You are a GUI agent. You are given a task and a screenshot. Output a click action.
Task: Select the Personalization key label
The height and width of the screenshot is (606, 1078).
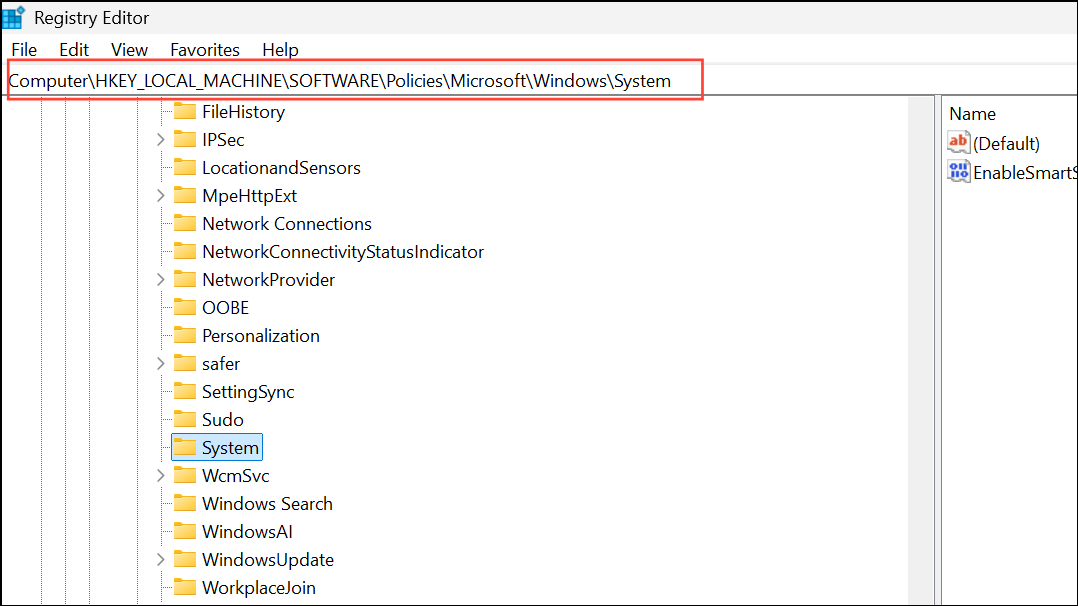[261, 336]
